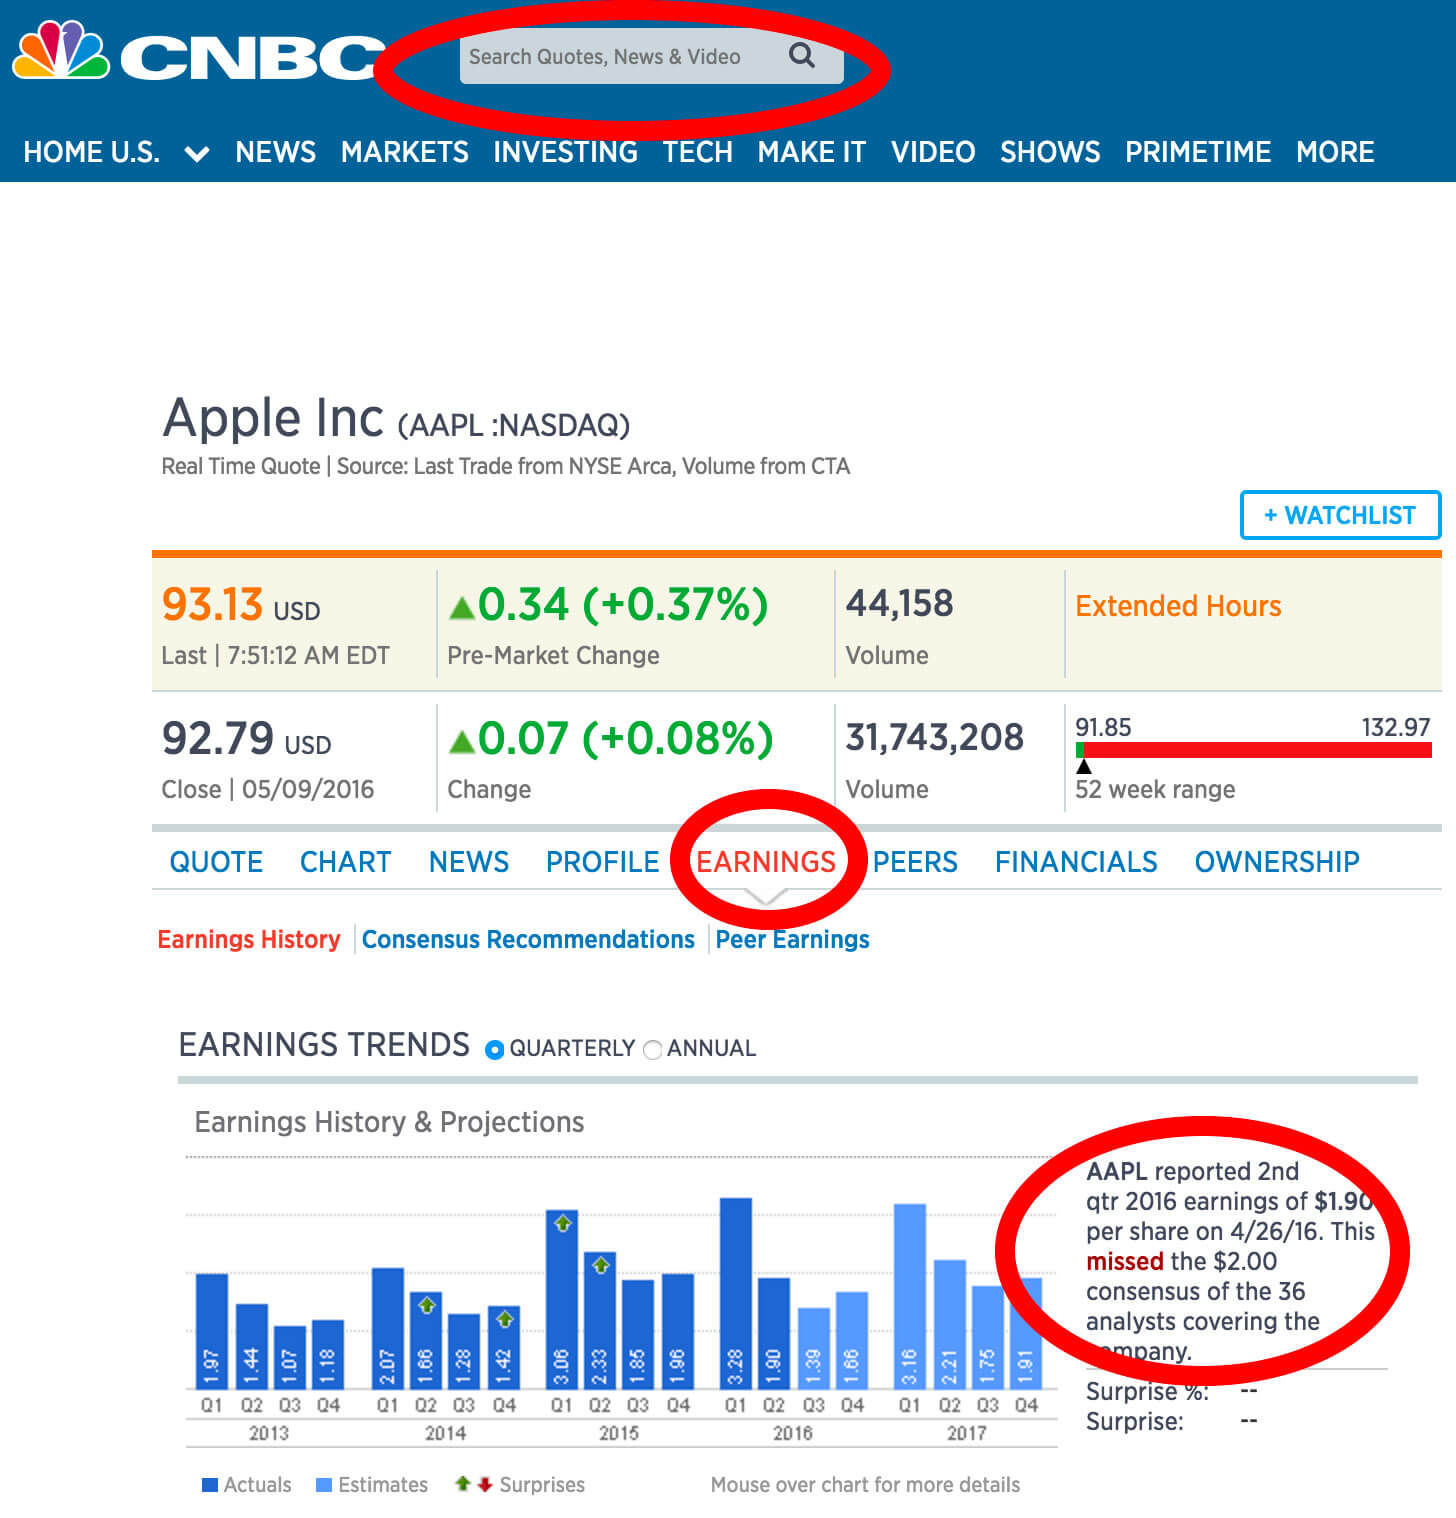Expand the HOME U.S. edition dropdown chevron

point(197,153)
